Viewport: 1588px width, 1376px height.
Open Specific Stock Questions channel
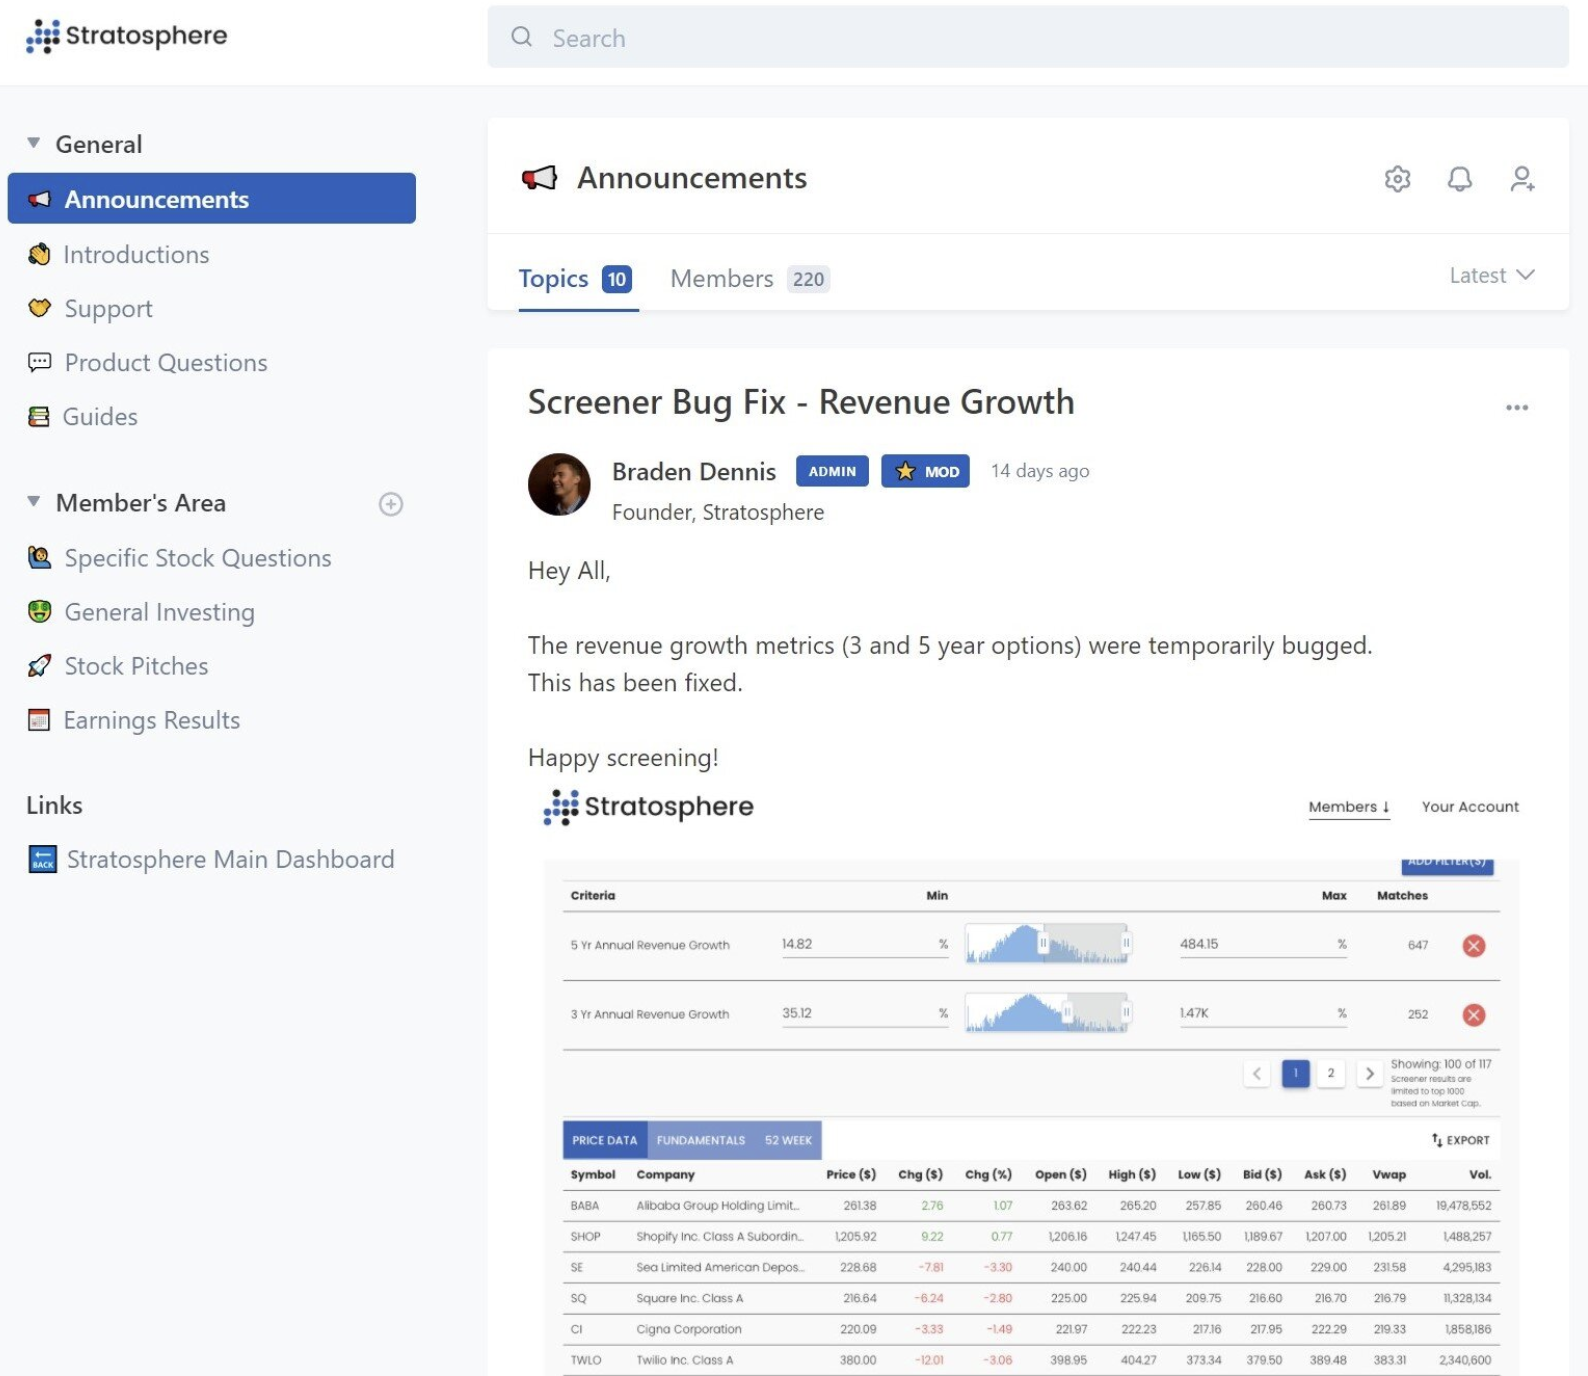pyautogui.click(x=198, y=558)
